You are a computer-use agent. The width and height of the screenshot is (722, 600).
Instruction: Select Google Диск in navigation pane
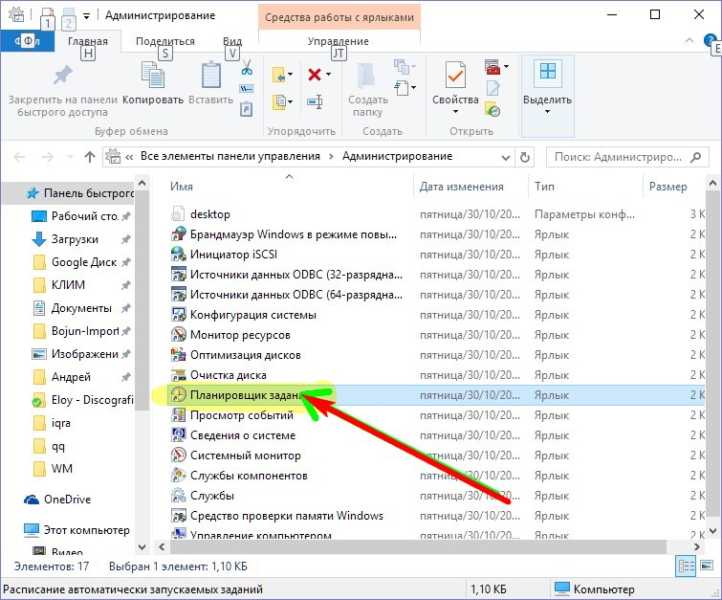click(x=81, y=262)
